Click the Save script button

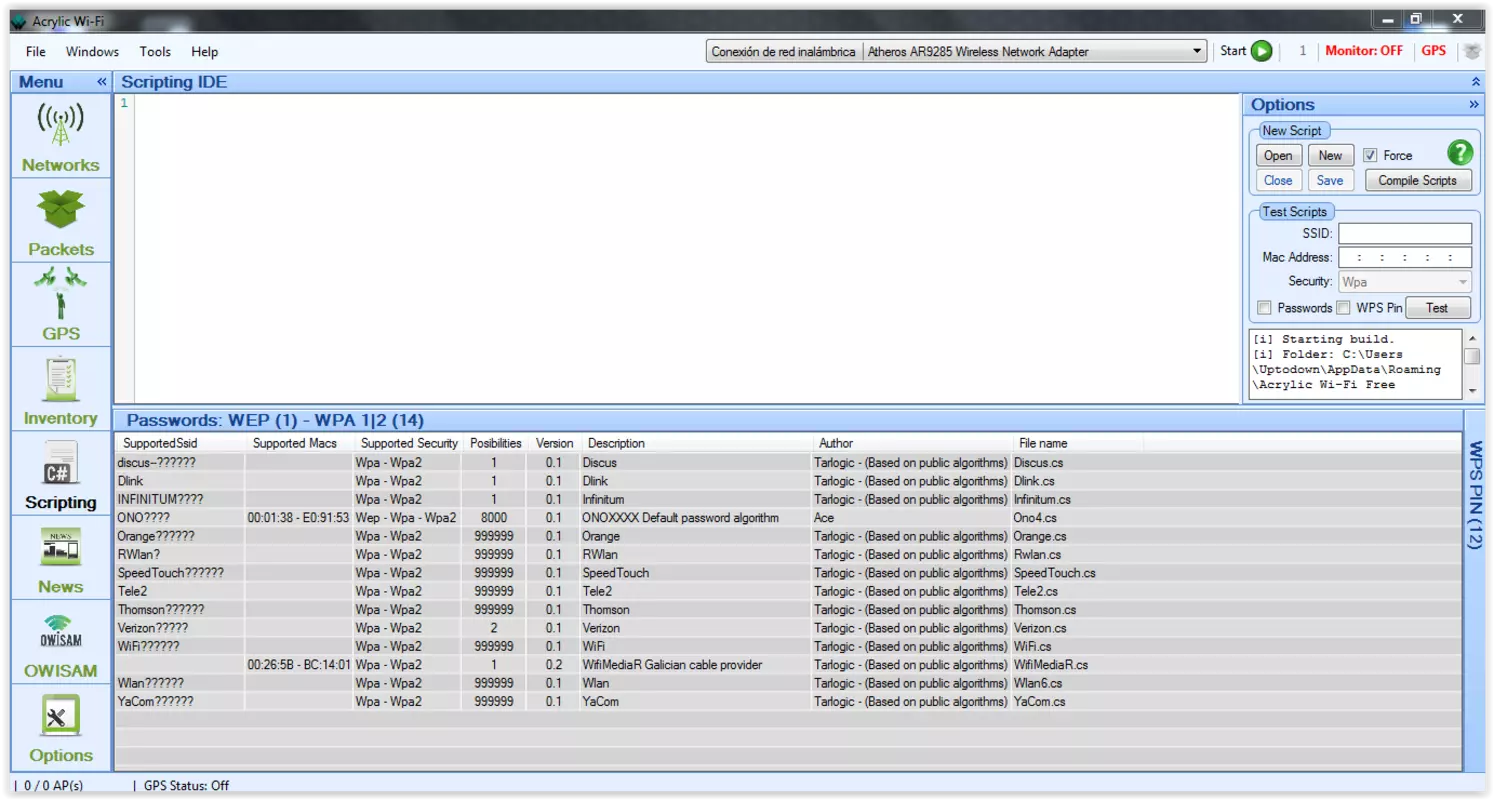(x=1330, y=180)
